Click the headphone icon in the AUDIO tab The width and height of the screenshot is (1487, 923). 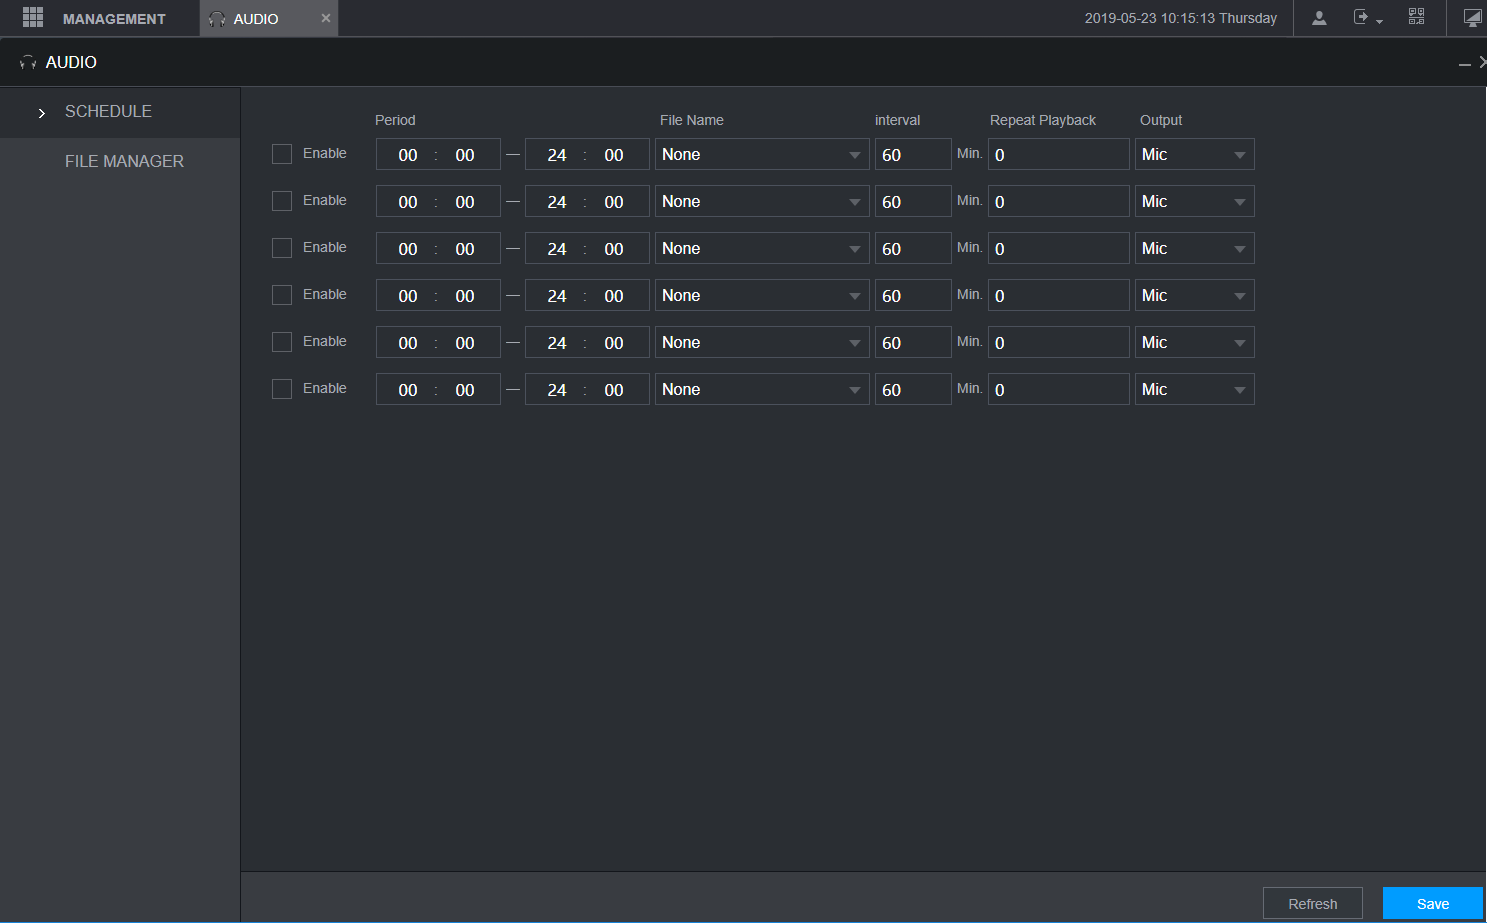[x=217, y=19]
